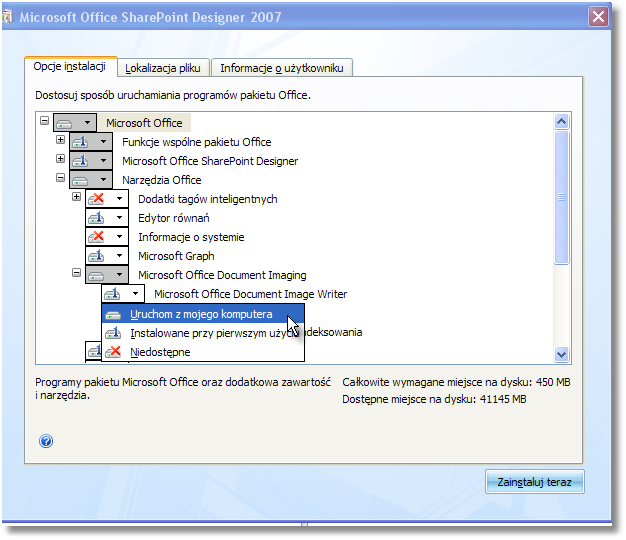
Task: Choose Niedostępne option
Action: pos(203,352)
